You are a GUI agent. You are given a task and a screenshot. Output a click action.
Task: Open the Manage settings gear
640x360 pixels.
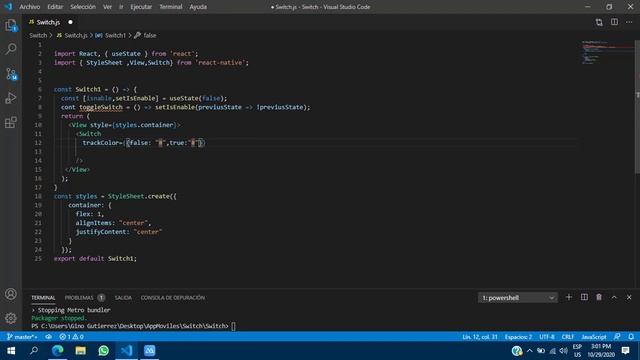coord(11,318)
